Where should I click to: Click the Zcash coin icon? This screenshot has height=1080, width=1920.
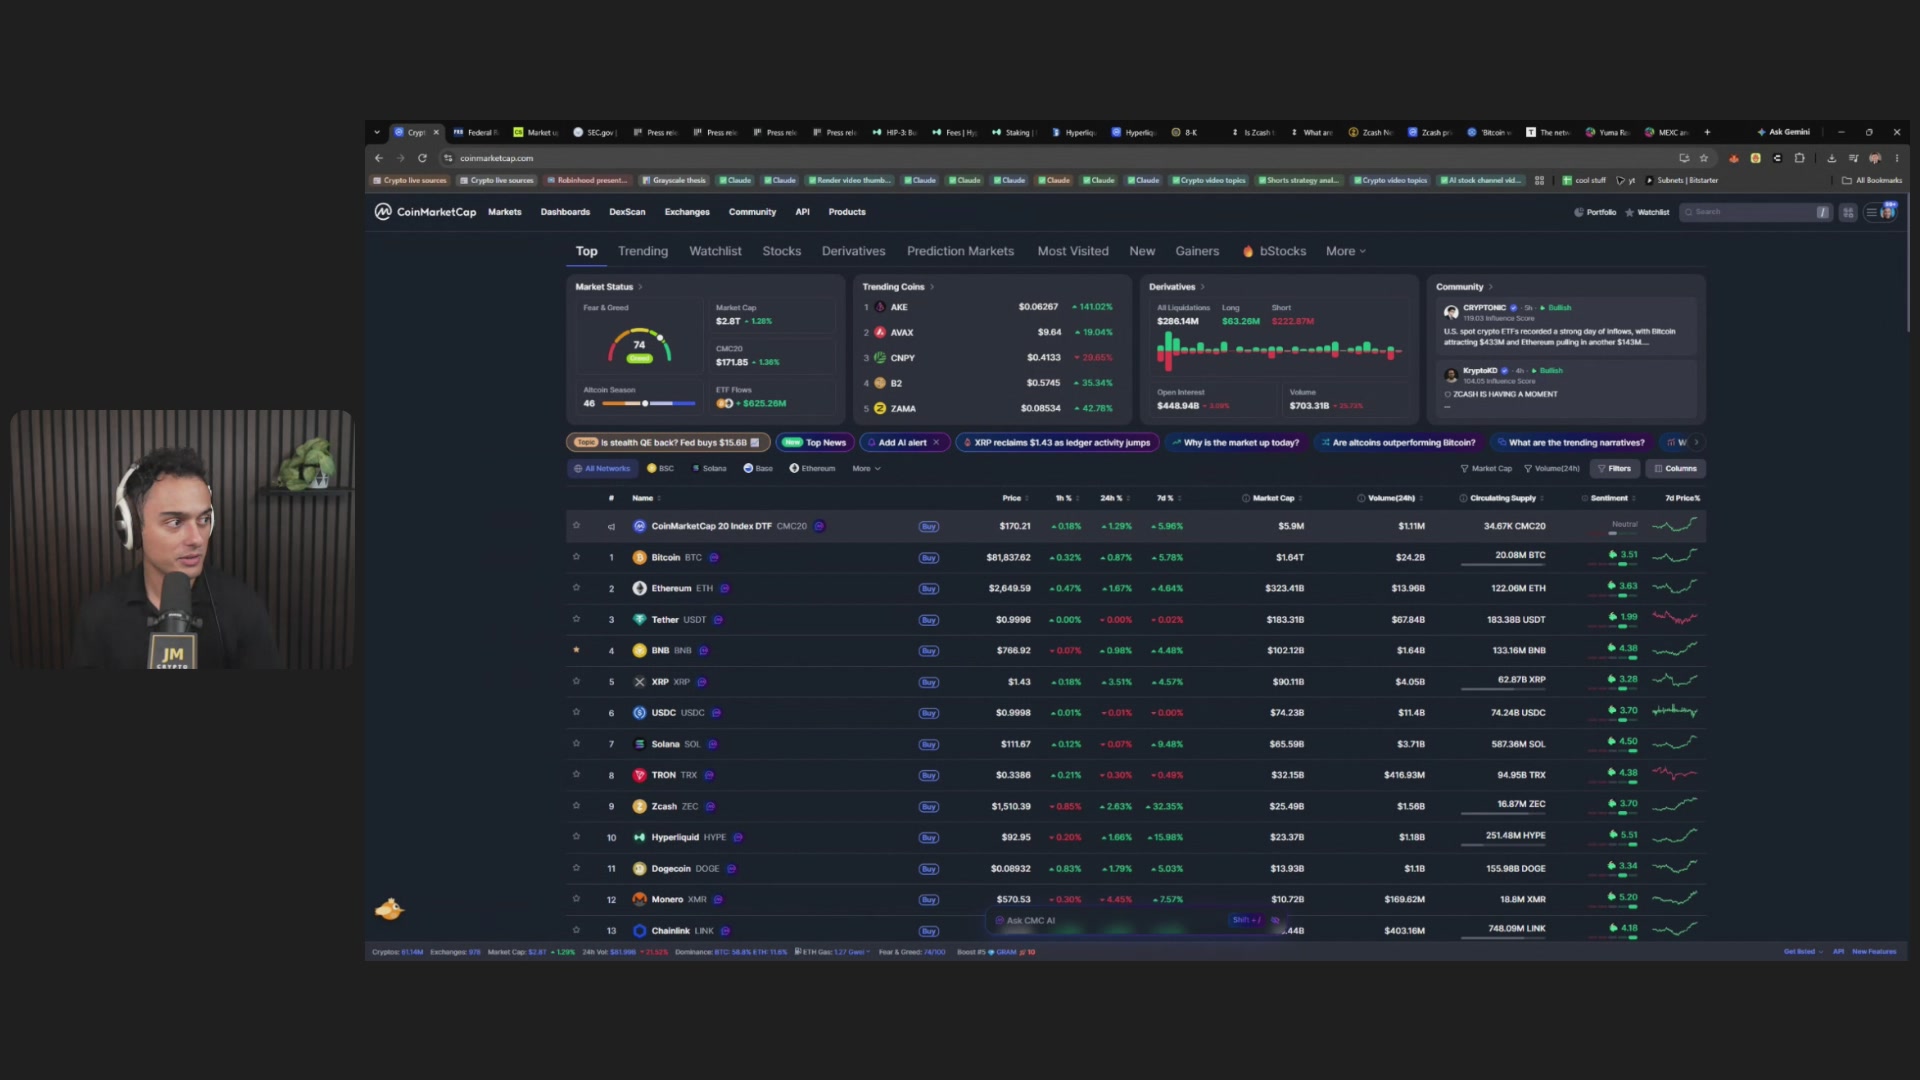pos(639,806)
